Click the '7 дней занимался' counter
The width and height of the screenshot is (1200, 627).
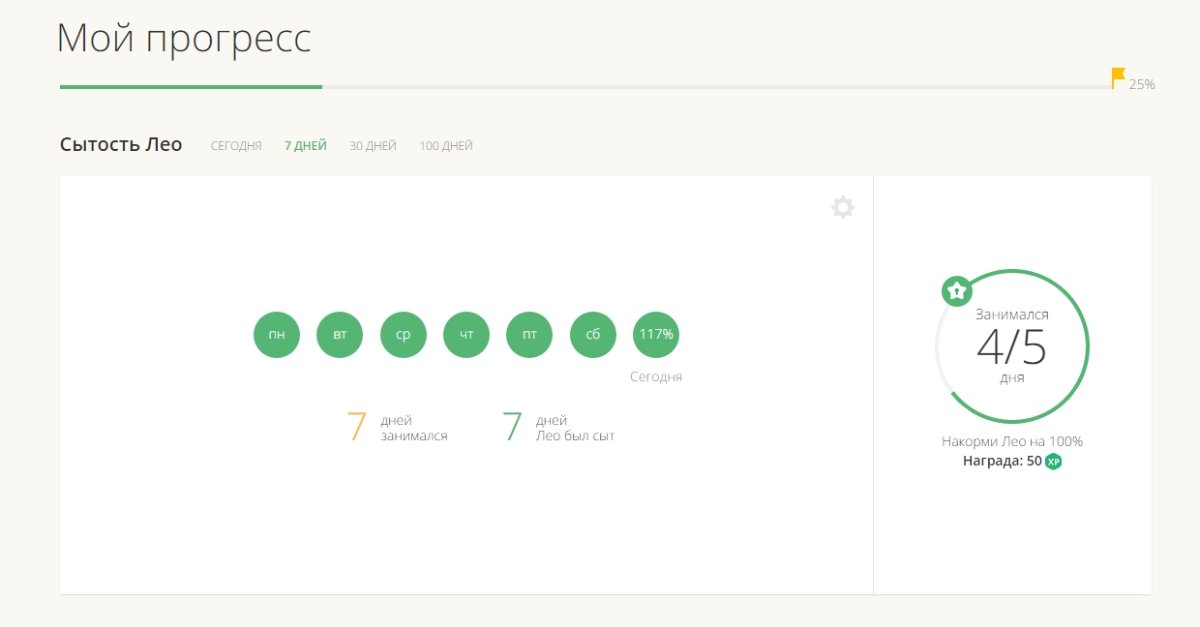coord(397,428)
